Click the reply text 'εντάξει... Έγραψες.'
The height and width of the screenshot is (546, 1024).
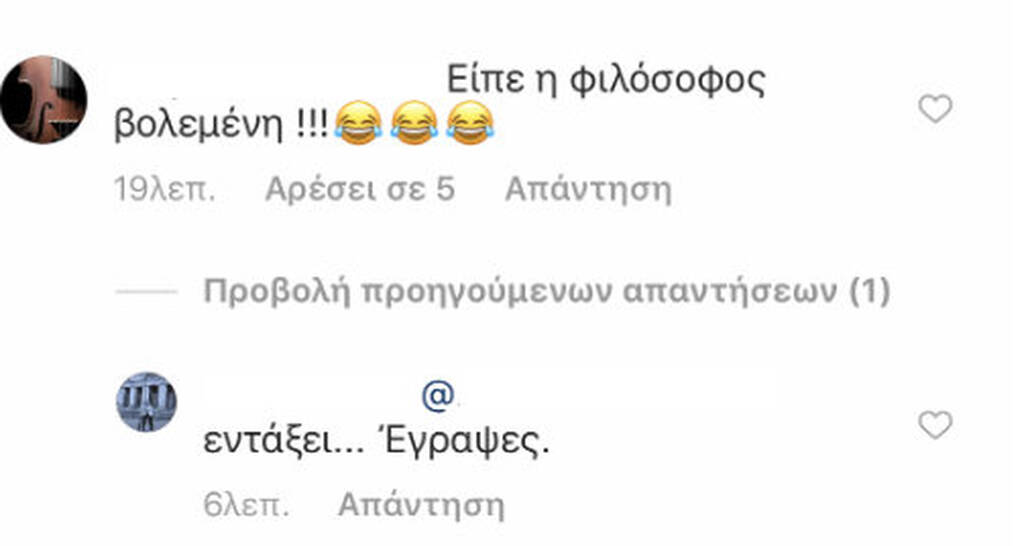376,442
